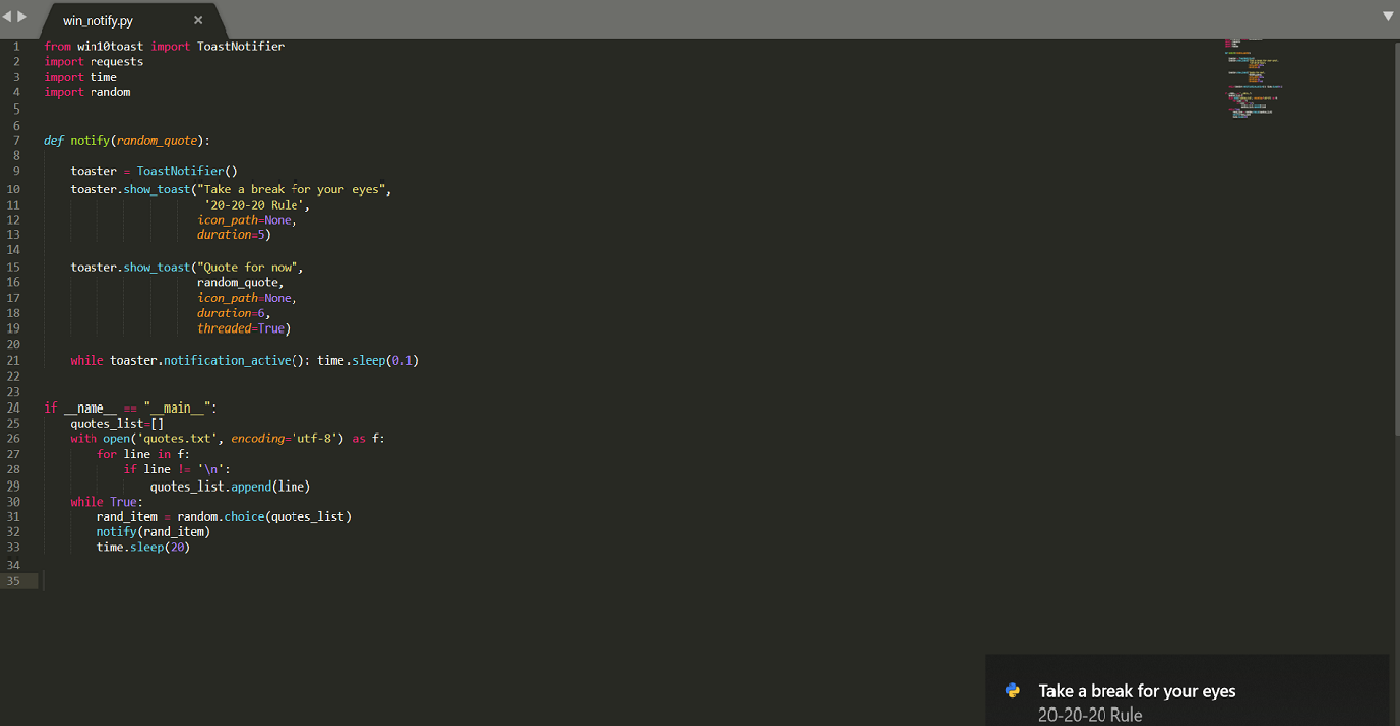Click notification_active on line 21

228,361
